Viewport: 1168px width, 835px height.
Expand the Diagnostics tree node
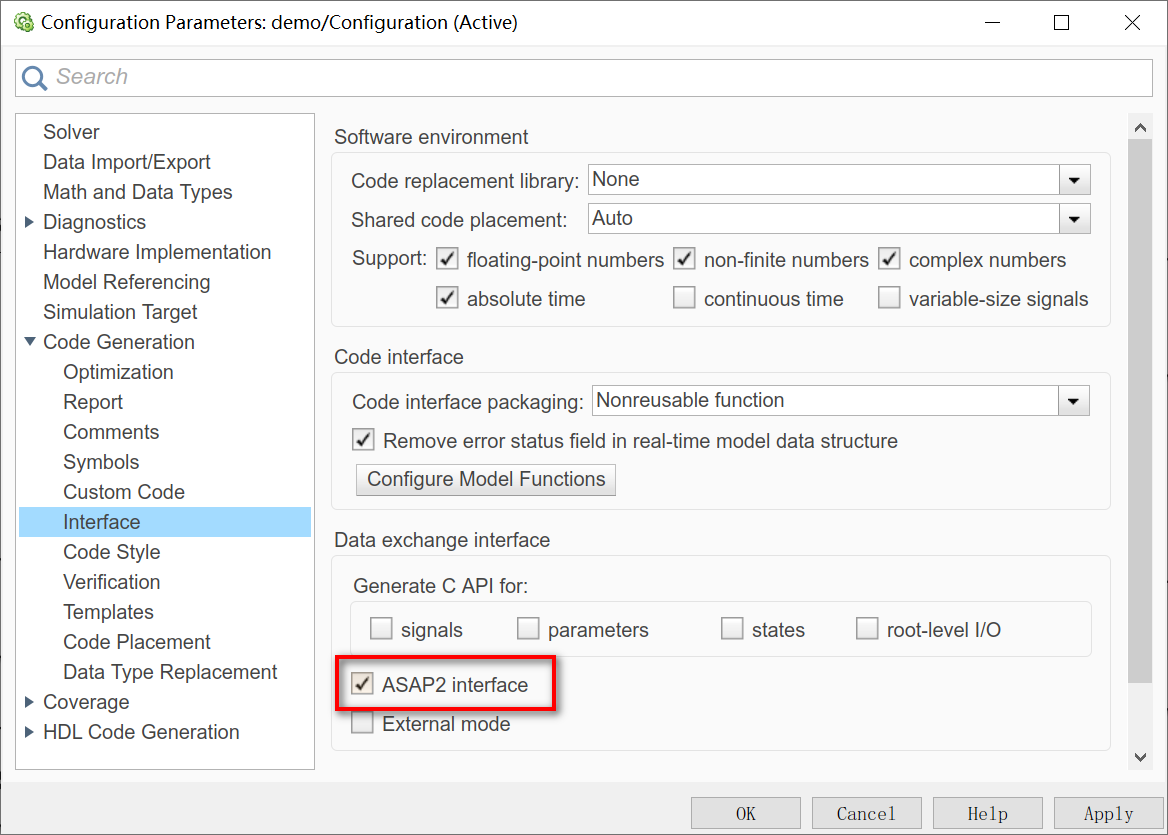coord(30,222)
